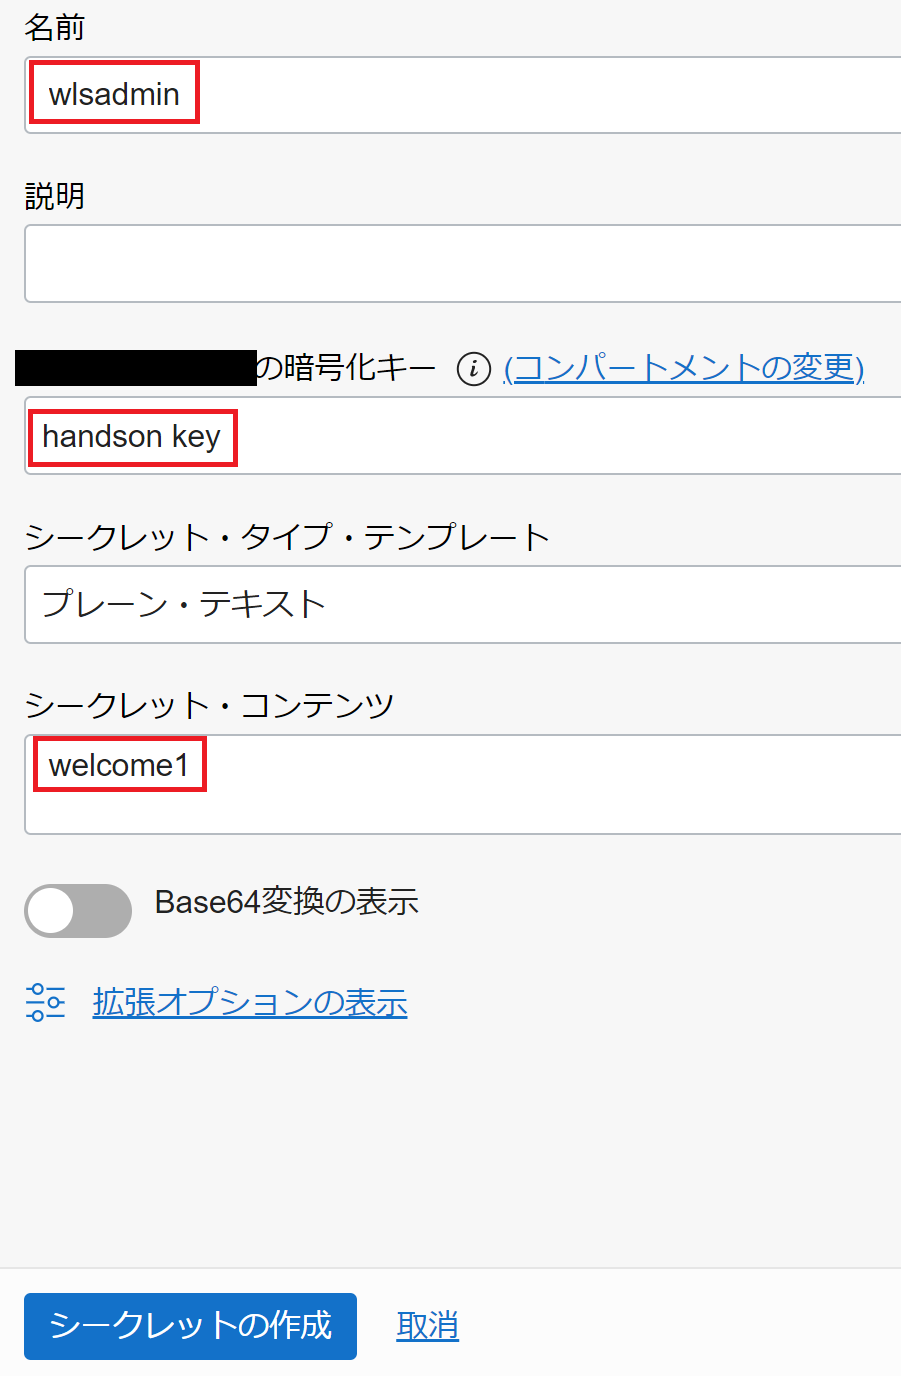The width and height of the screenshot is (901, 1376).
Task: Click the empty area below the advanced options link
Action: pos(450,1140)
